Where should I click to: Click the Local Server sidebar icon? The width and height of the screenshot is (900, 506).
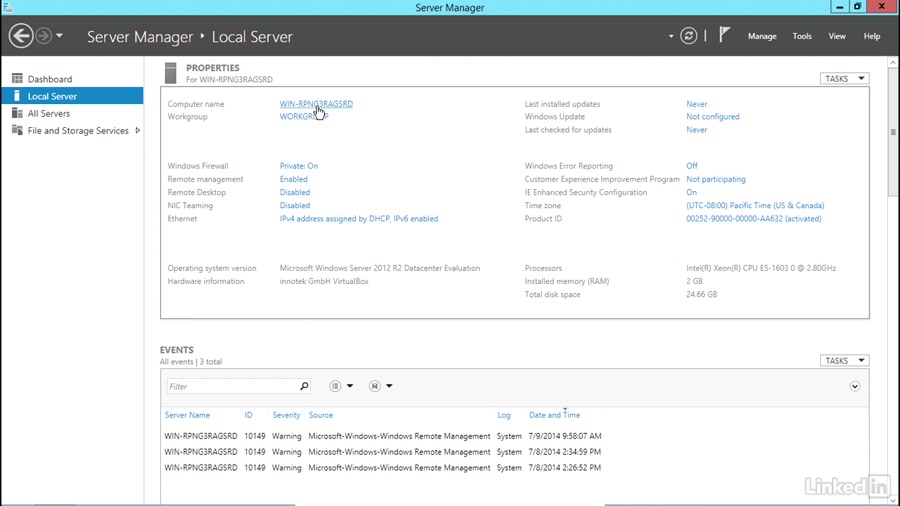pyautogui.click(x=17, y=96)
